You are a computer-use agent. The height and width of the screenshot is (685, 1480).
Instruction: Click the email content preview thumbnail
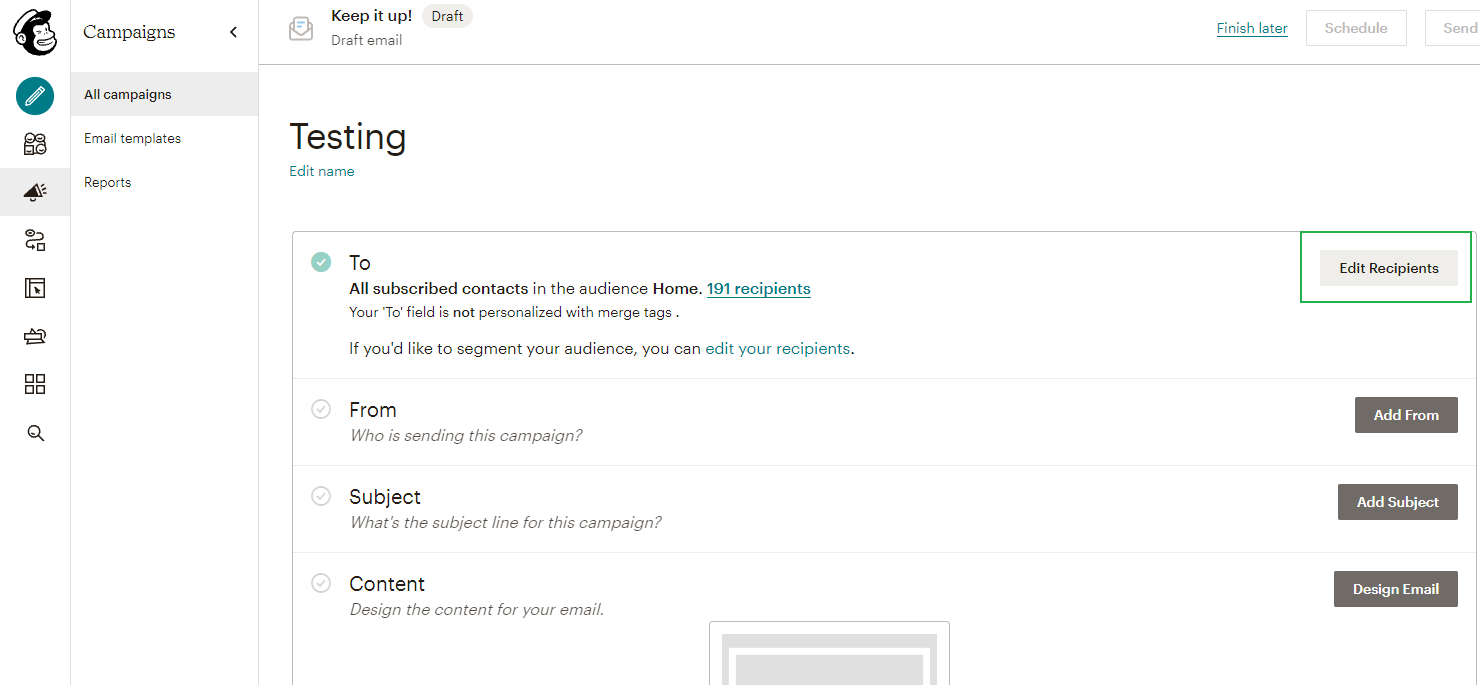829,654
